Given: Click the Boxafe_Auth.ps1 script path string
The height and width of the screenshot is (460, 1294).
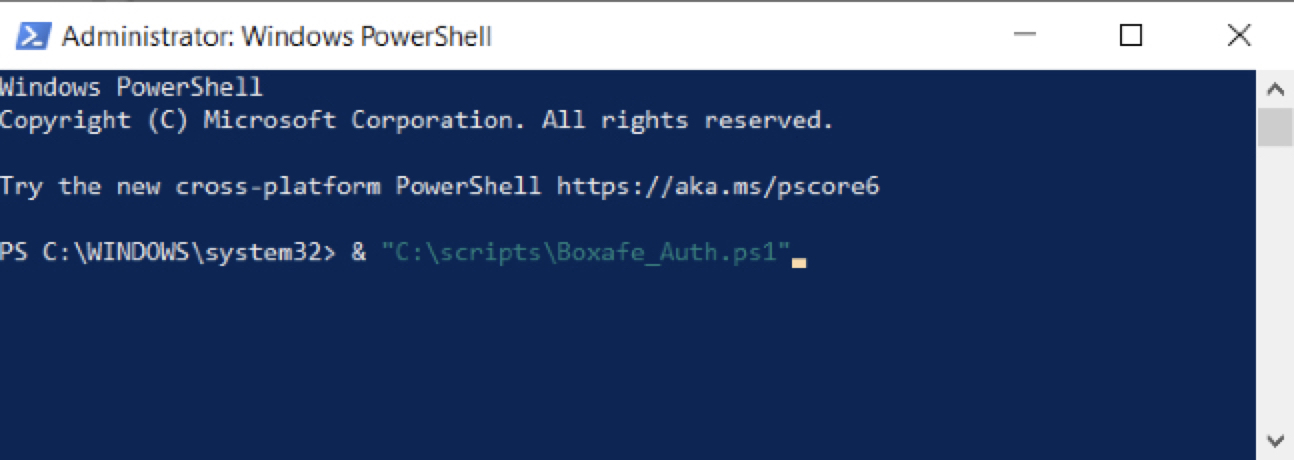Looking at the screenshot, I should click(x=586, y=252).
